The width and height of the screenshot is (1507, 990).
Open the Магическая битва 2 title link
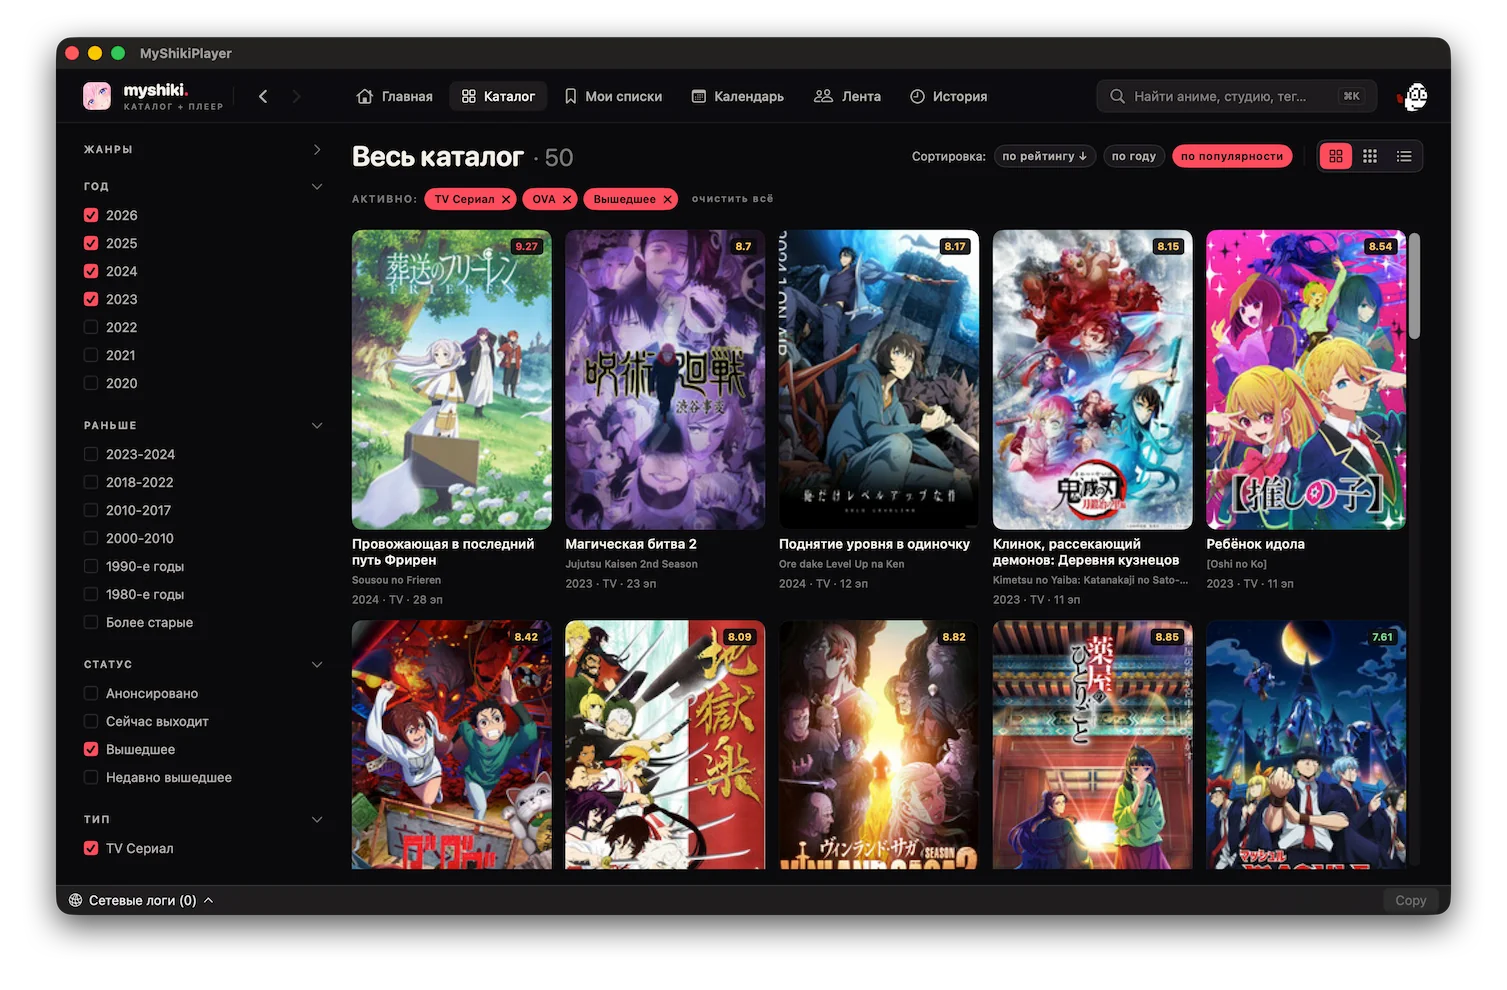tap(631, 544)
